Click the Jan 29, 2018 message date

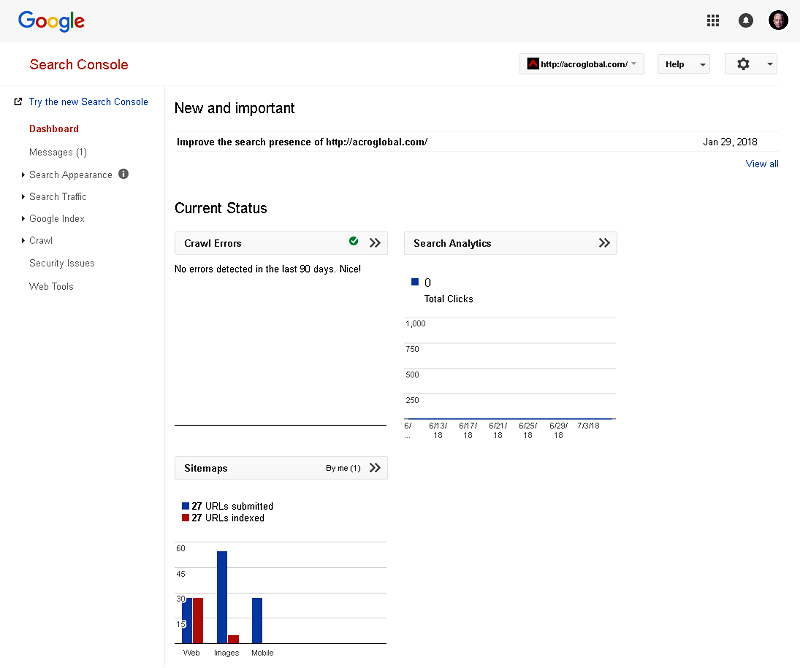click(x=730, y=142)
